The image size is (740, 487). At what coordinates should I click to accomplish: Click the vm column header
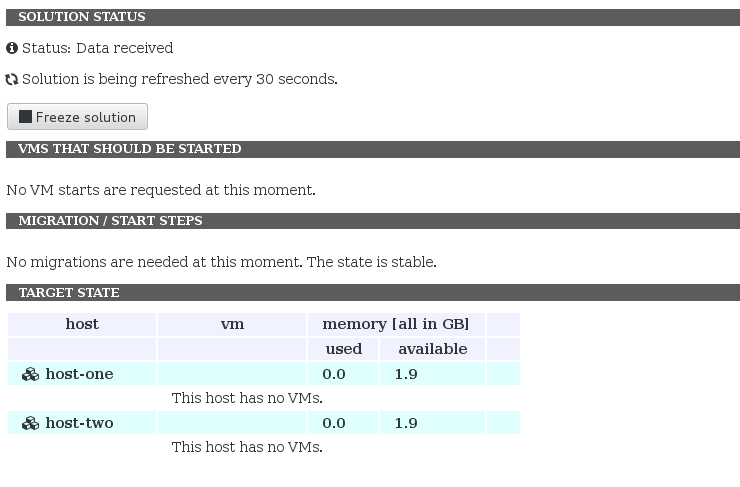232,324
